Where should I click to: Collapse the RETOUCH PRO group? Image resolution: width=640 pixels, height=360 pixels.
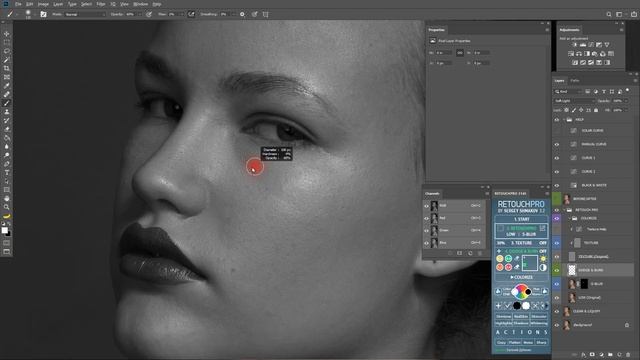[564, 210]
